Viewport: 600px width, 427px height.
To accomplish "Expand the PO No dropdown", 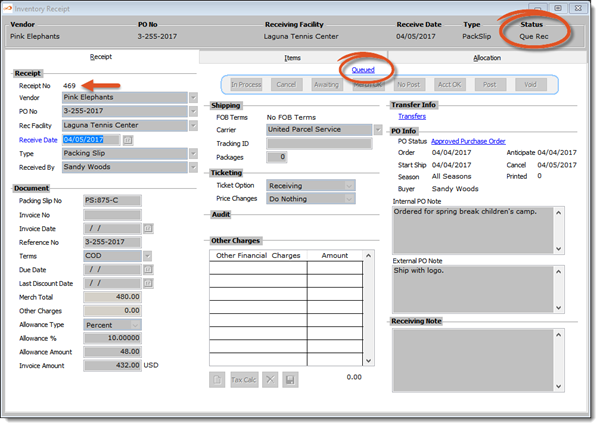I will (x=194, y=111).
